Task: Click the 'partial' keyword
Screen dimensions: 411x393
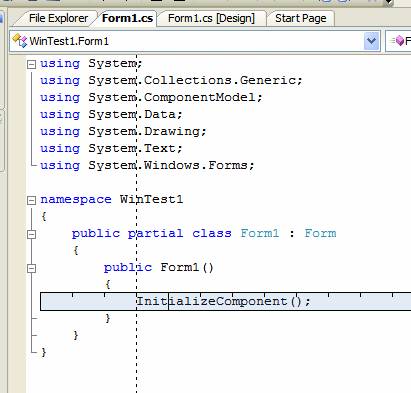Action: point(156,233)
